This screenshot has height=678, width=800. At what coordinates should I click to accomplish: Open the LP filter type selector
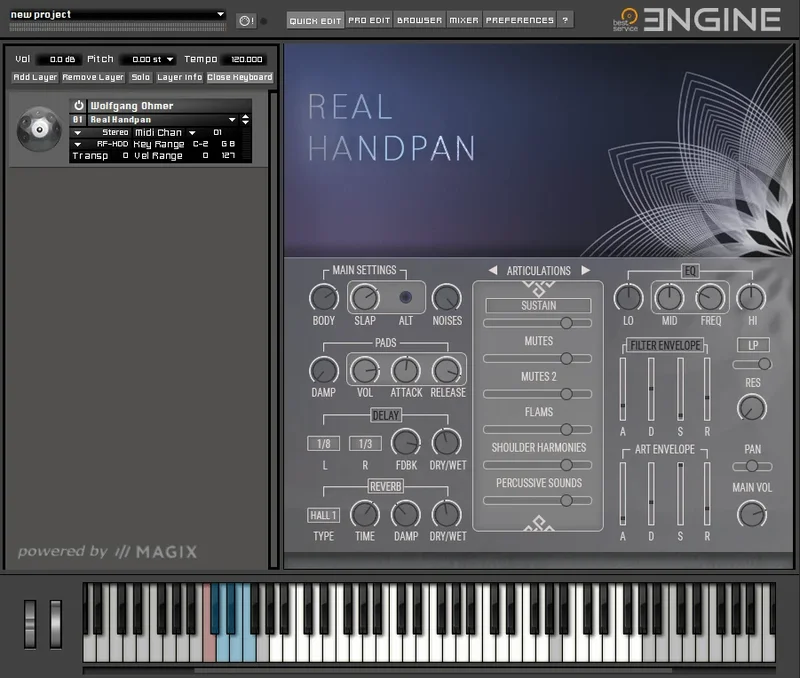click(x=753, y=345)
